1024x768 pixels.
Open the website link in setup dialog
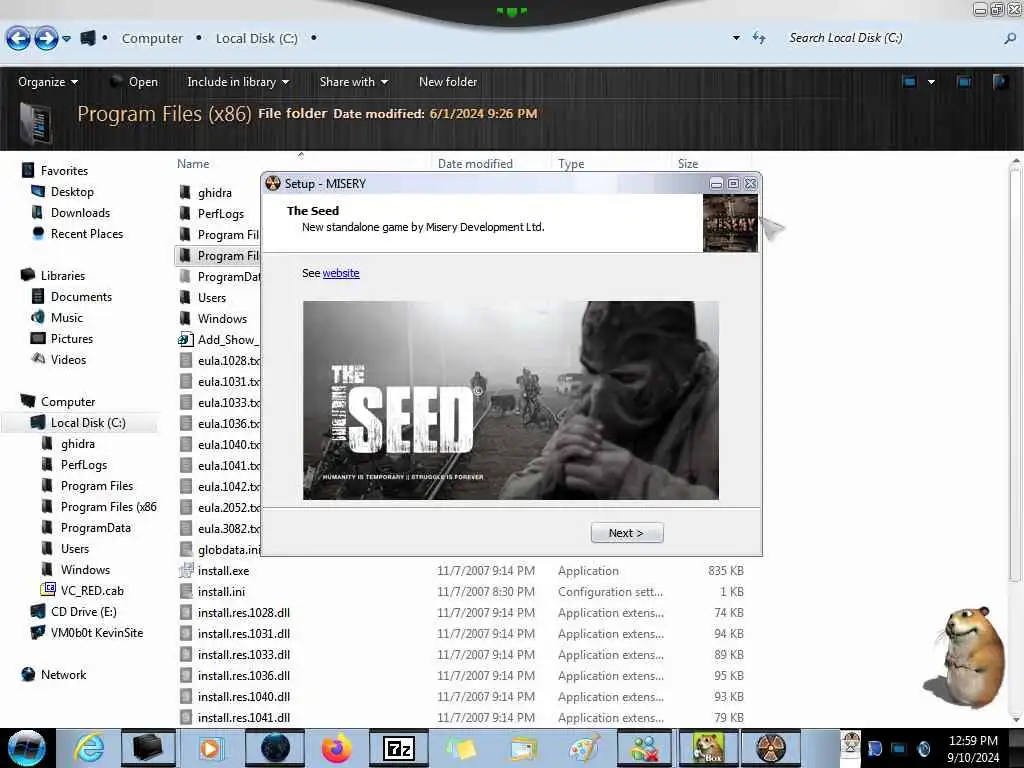(341, 273)
